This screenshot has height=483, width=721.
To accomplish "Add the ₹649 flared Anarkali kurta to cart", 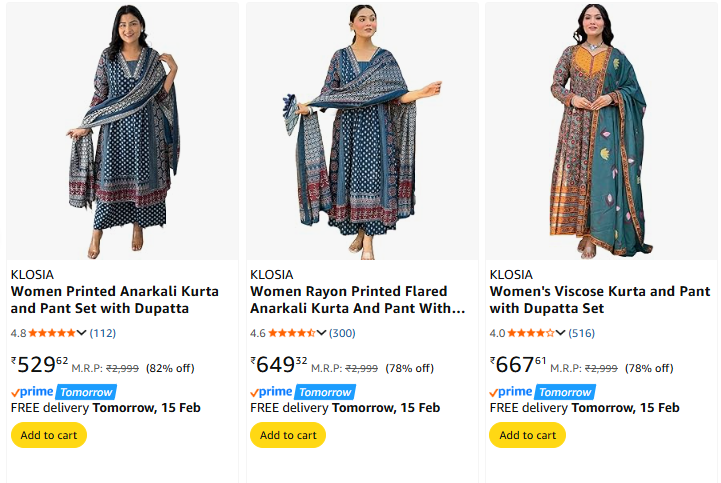I will point(288,435).
